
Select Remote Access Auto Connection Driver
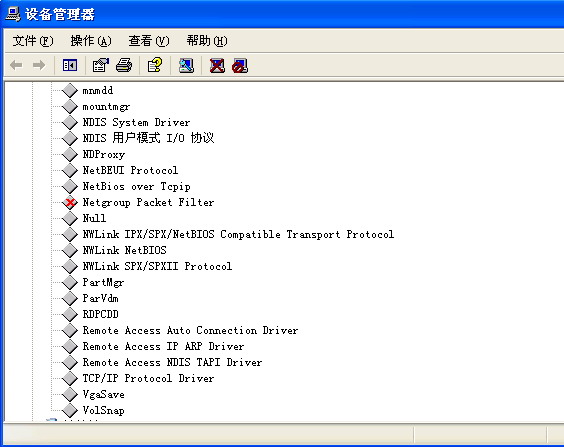pyautogui.click(x=190, y=330)
